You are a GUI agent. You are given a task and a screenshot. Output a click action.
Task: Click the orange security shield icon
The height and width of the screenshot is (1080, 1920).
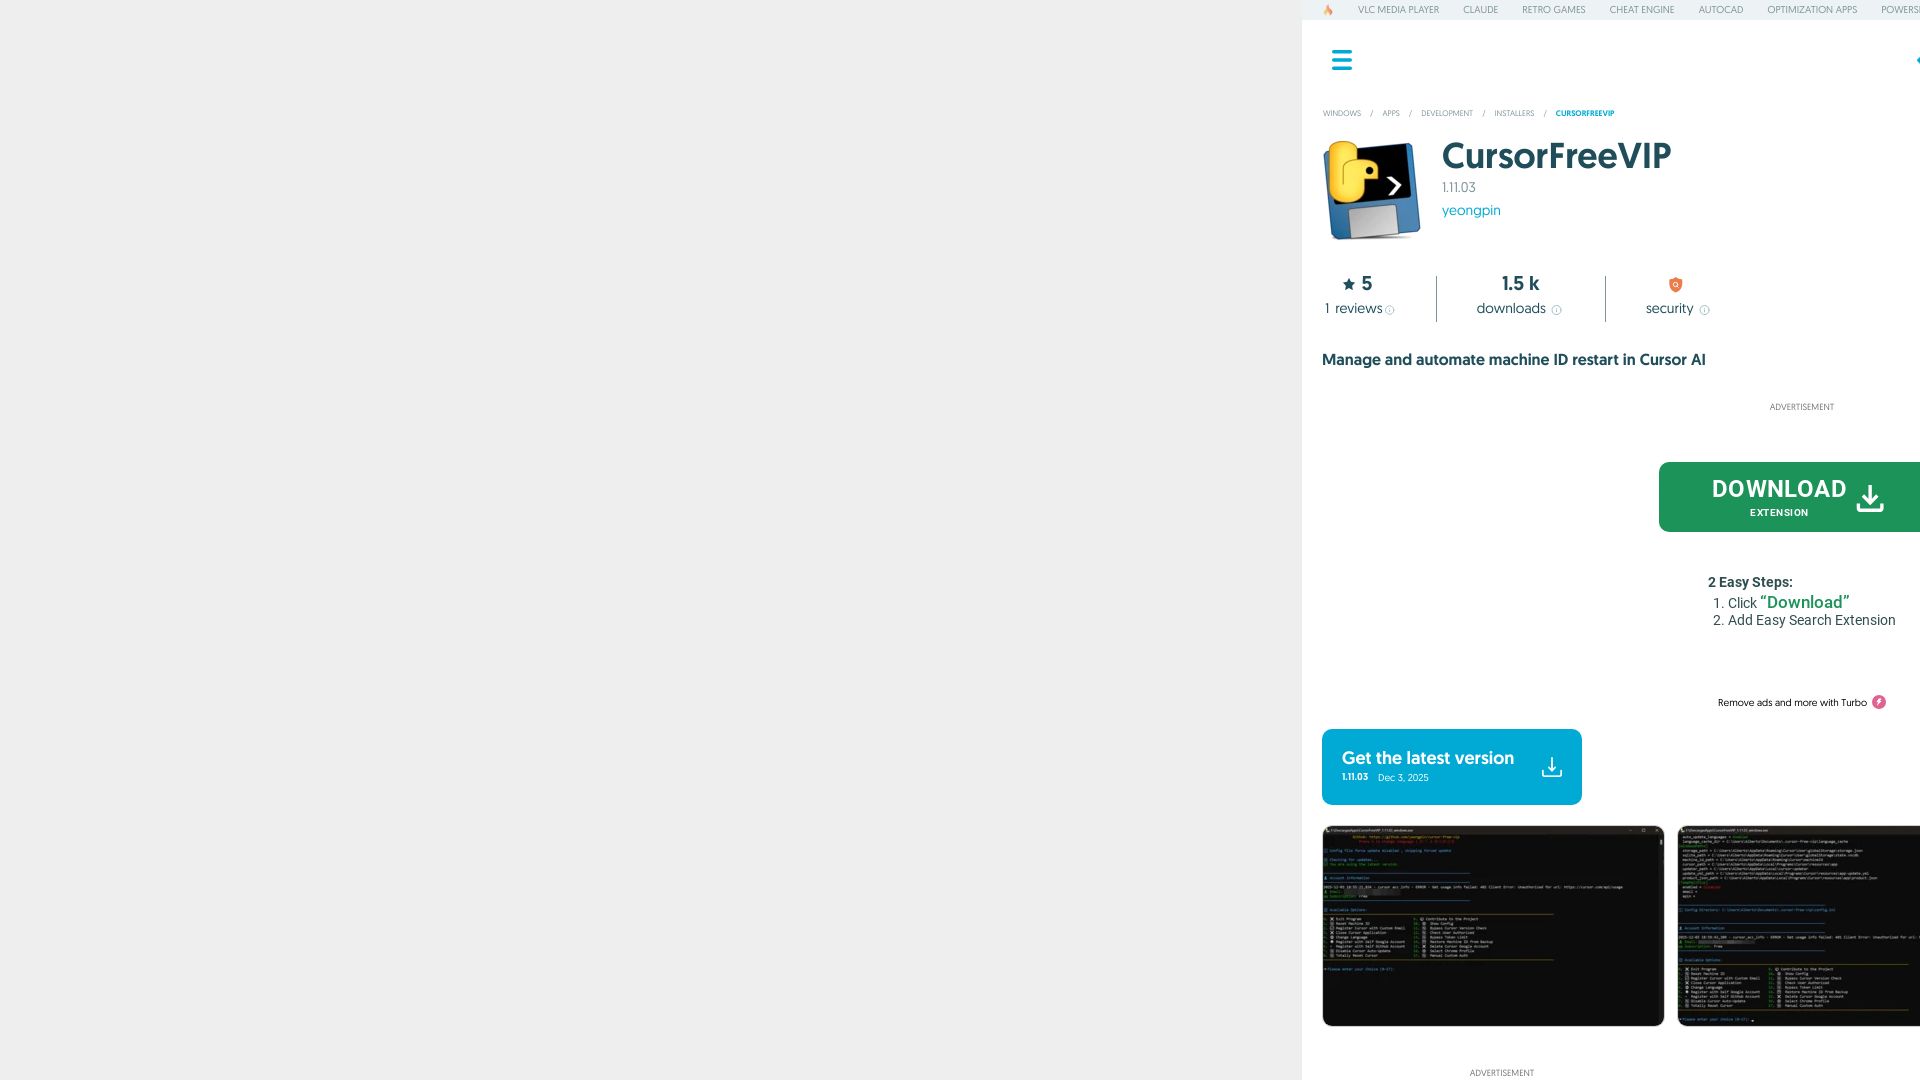coord(1676,285)
